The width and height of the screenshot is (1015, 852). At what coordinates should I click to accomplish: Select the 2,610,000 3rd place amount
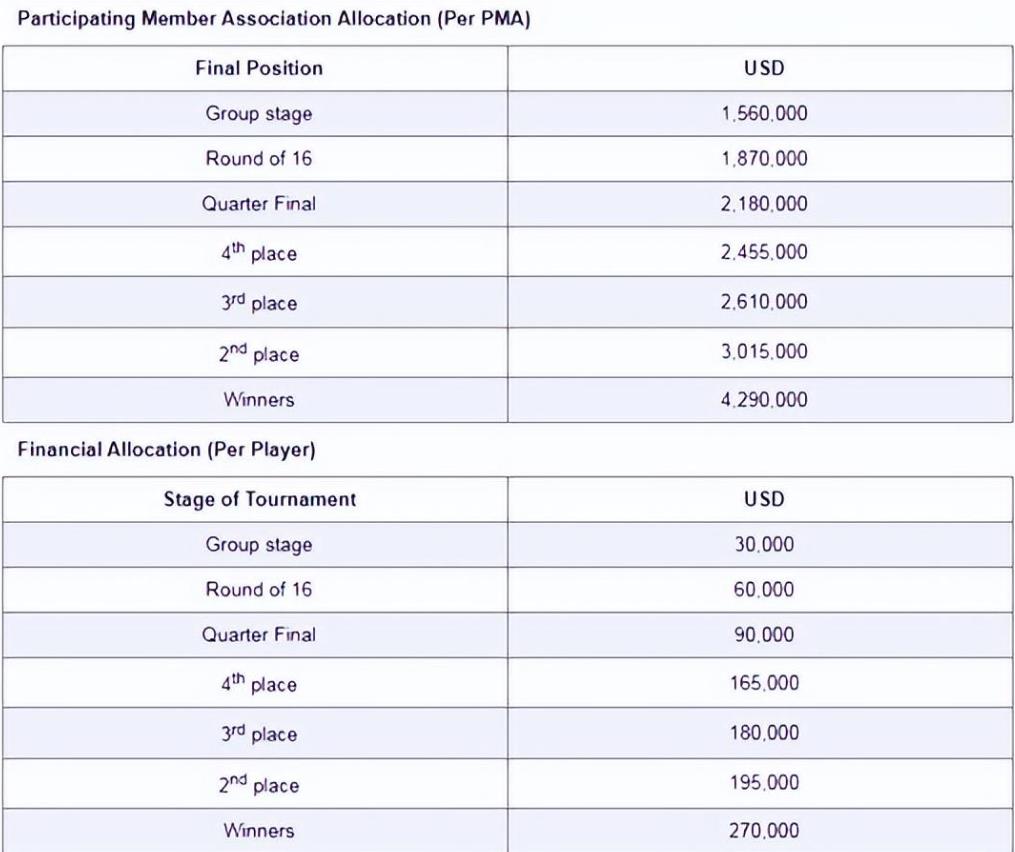(764, 302)
